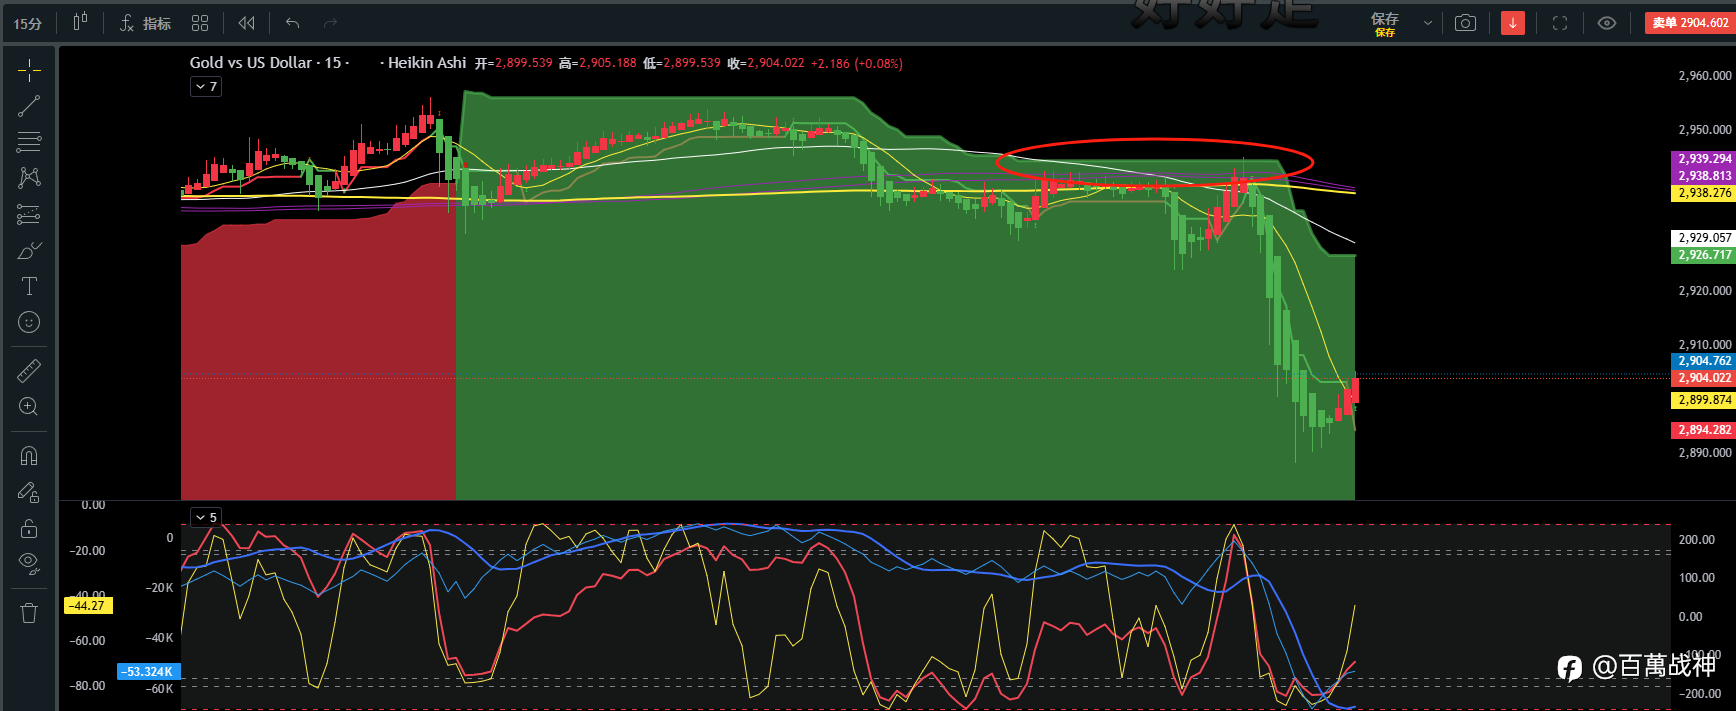Select the crosshair cursor tool
The image size is (1736, 711).
29,69
